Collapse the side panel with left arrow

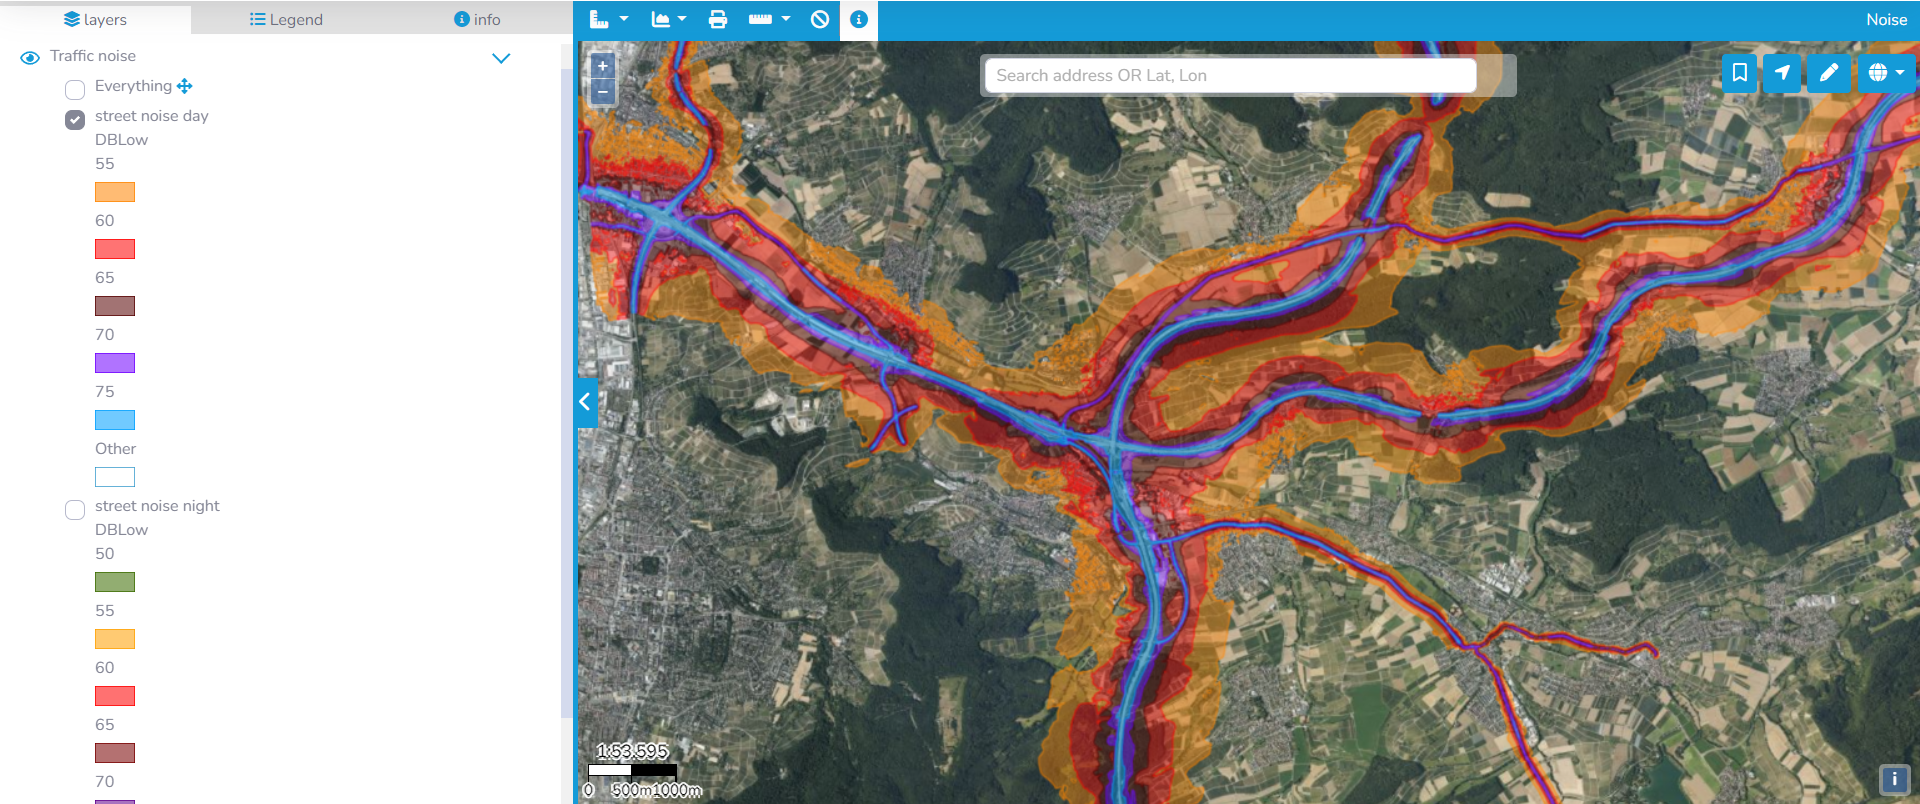[585, 402]
